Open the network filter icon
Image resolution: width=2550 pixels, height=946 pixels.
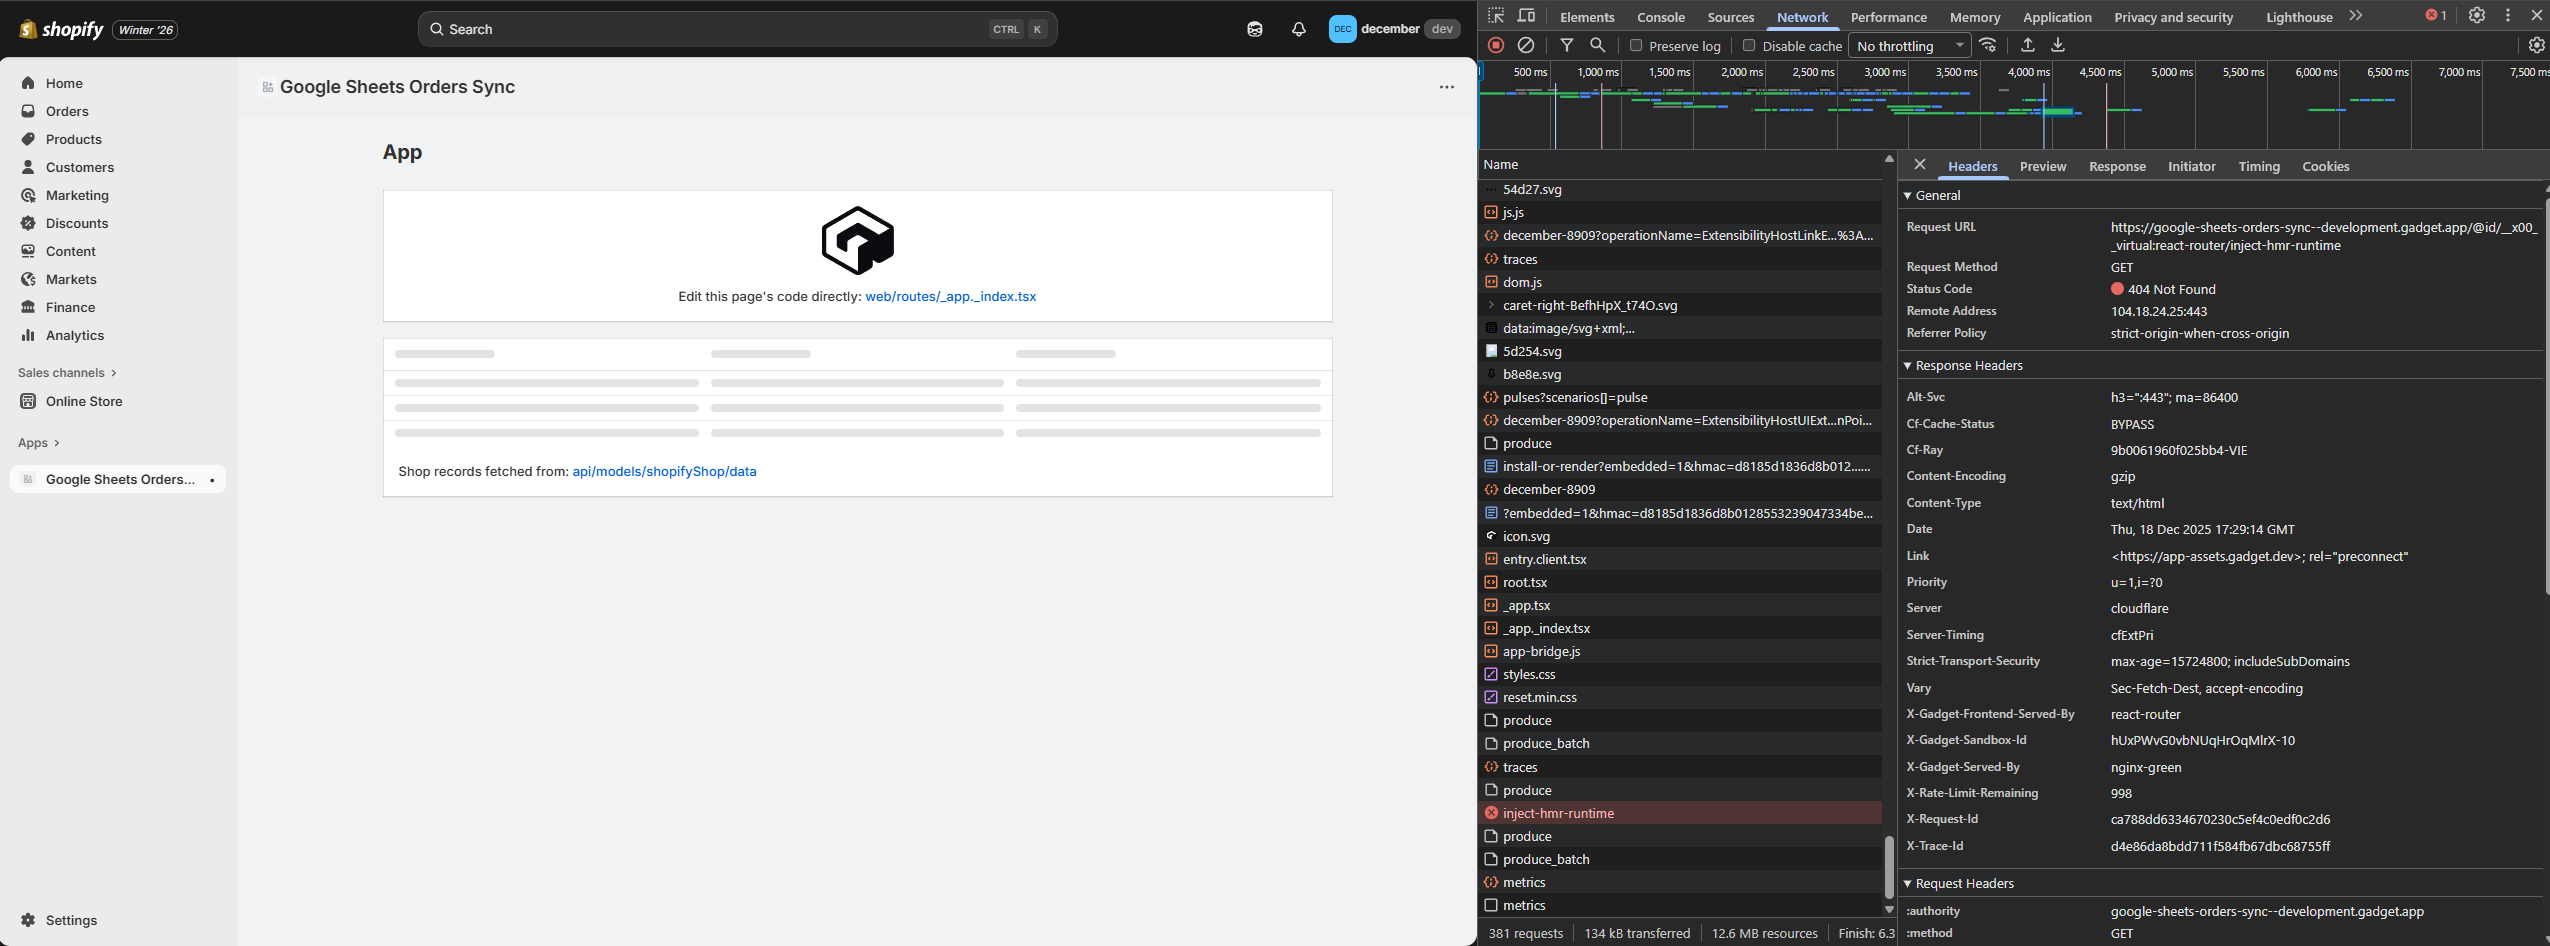[x=1567, y=45]
